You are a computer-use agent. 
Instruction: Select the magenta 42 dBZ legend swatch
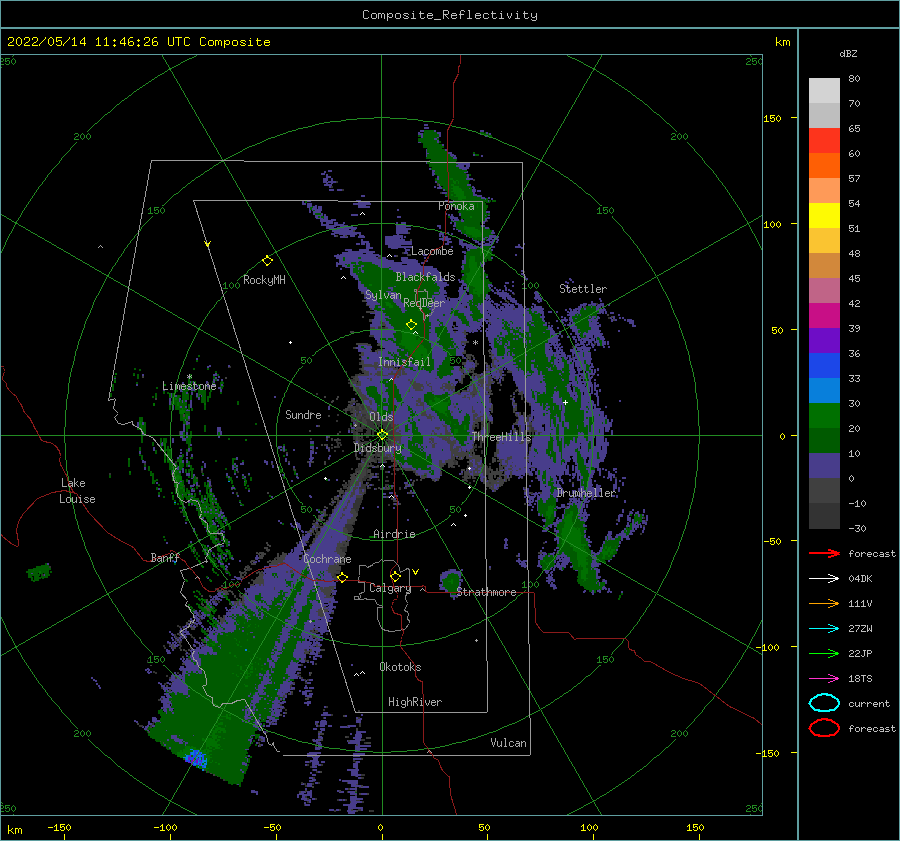[824, 316]
